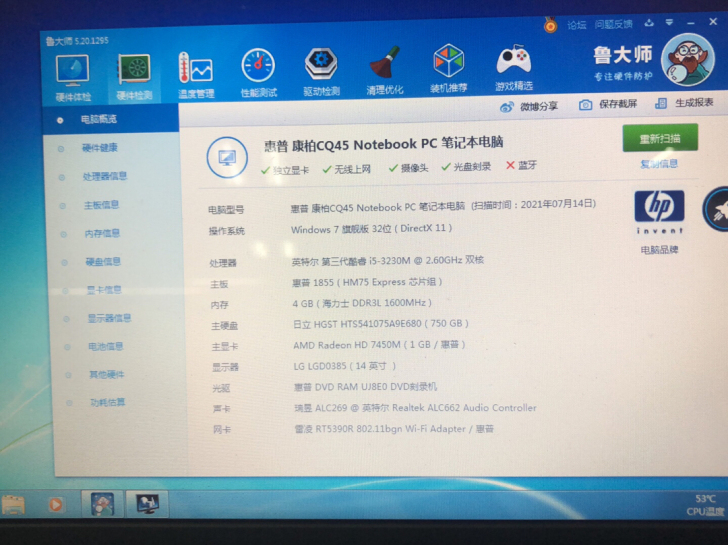Click 蓝牙 feature label with red X

(527, 165)
